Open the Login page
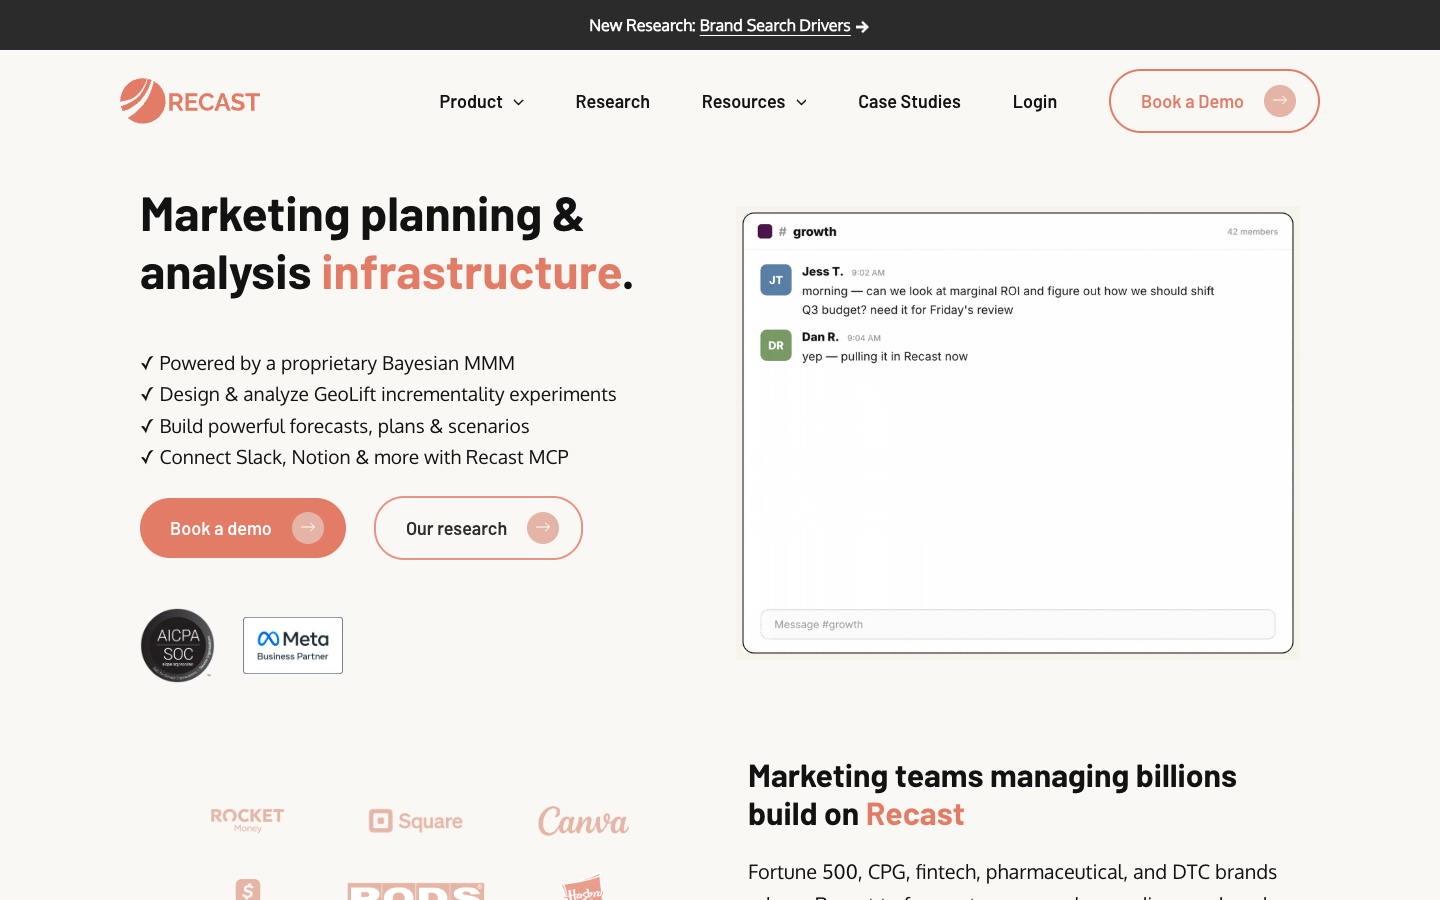 coord(1034,102)
